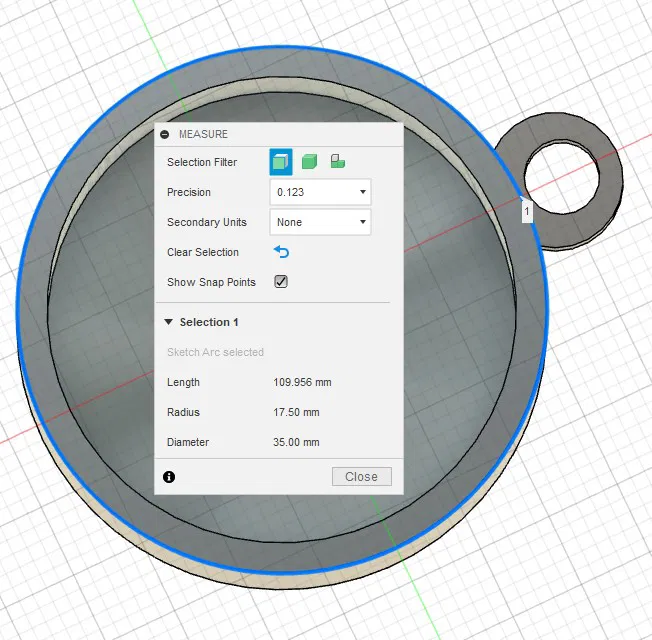The image size is (652, 640).
Task: Toggle the Show Snap Points checkbox
Action: pos(281,282)
